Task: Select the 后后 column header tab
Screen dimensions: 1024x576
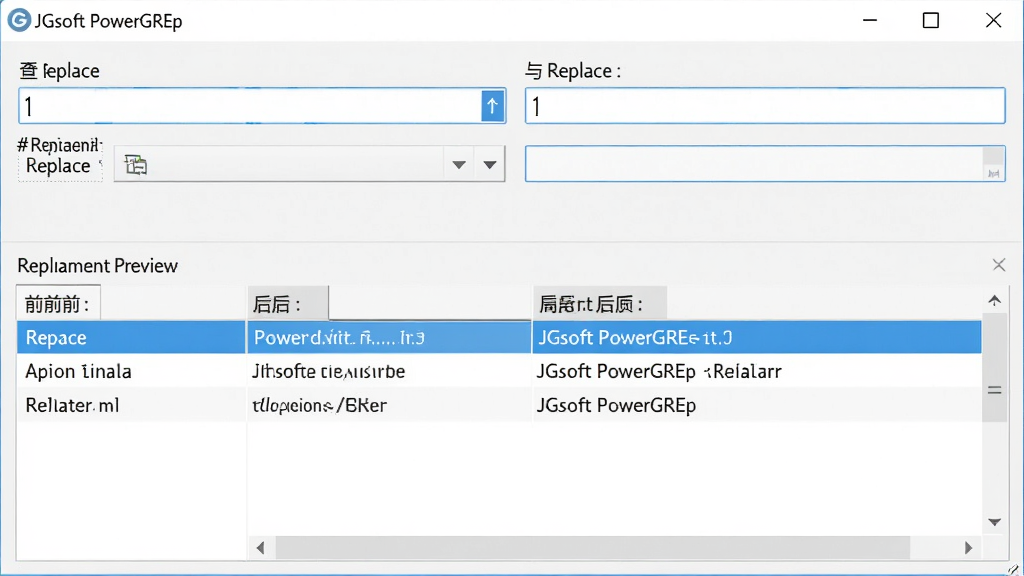Action: point(287,303)
